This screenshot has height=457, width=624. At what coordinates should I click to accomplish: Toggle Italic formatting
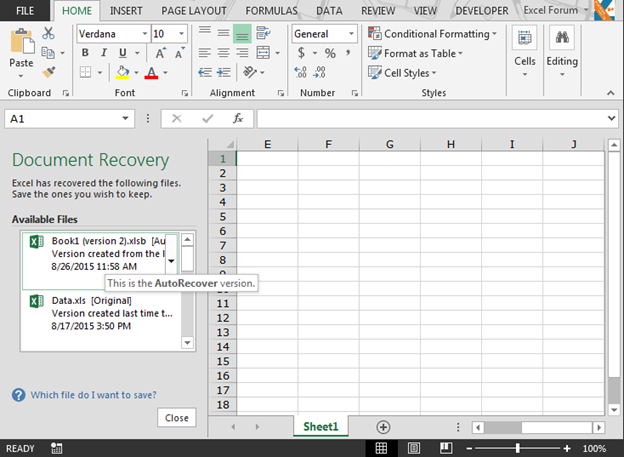click(104, 53)
